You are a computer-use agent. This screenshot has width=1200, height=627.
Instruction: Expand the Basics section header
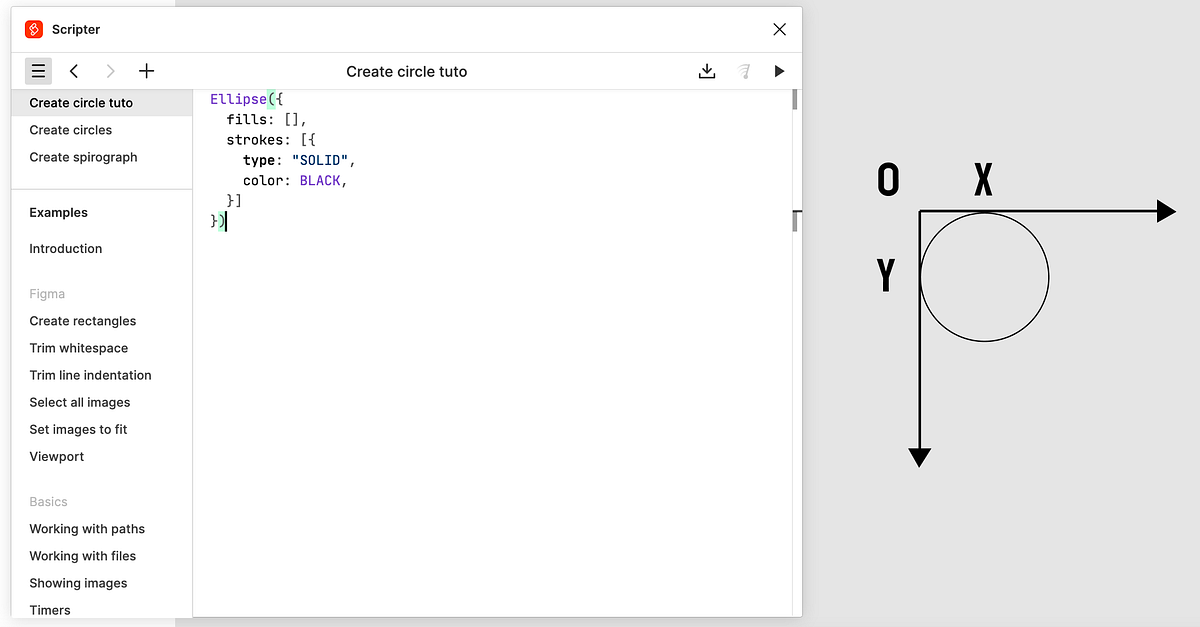click(49, 501)
